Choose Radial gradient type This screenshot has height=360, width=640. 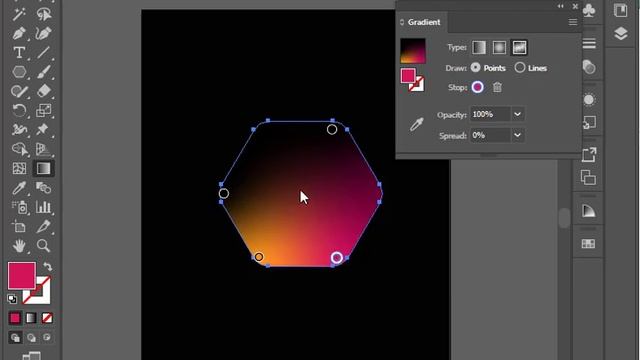pos(499,47)
